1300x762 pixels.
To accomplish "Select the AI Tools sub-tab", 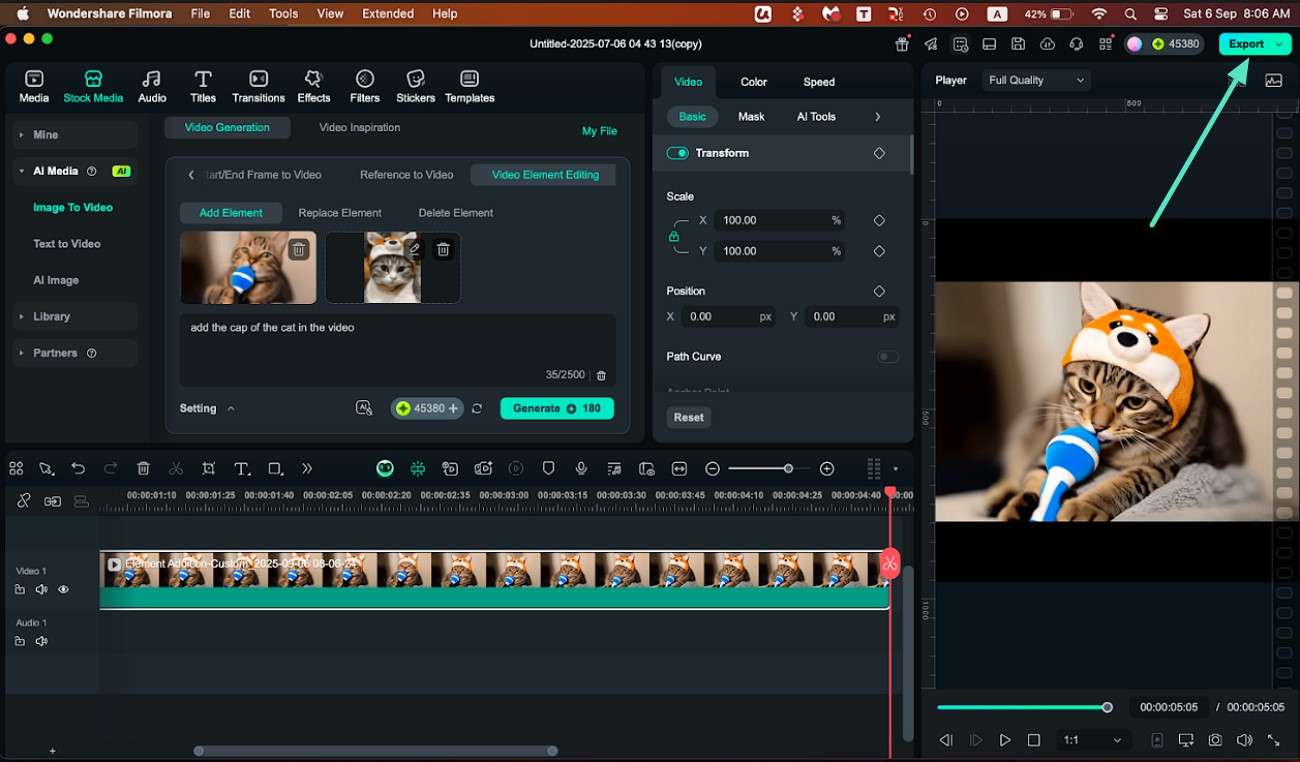I will 816,117.
